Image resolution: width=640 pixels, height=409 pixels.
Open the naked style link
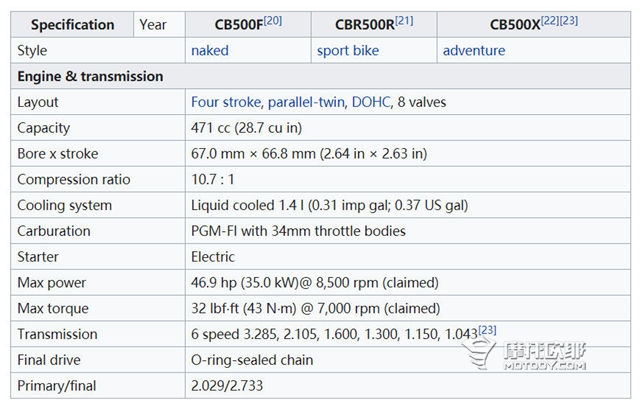210,51
